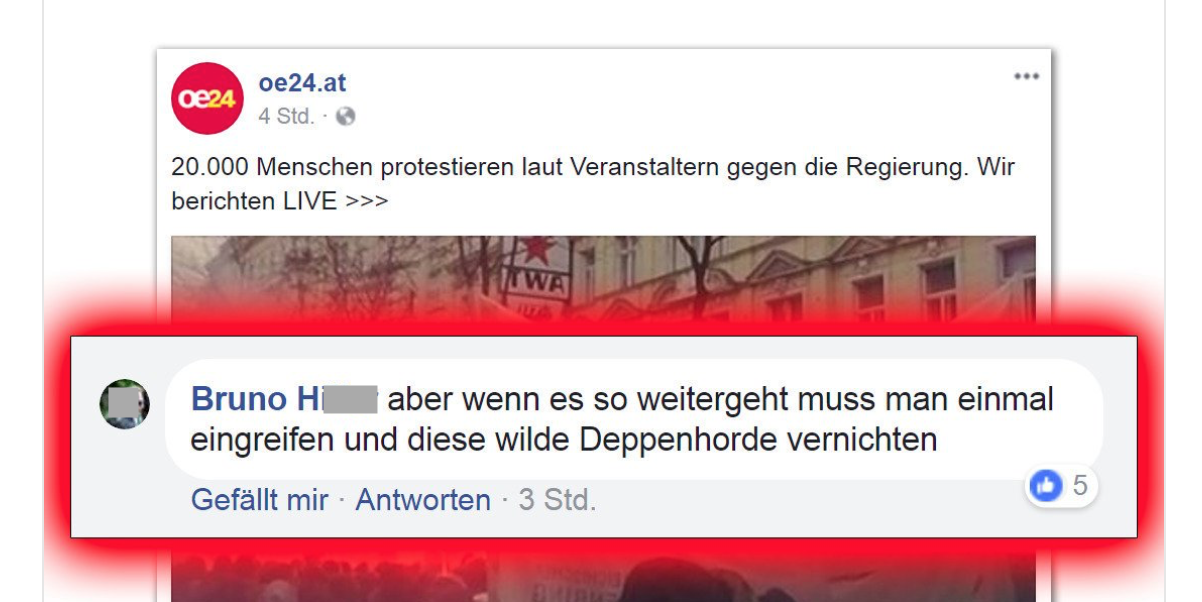The width and height of the screenshot is (1202, 602).
Task: Open the "Bruno Hi" commenter name link
Action: pyautogui.click(x=284, y=399)
